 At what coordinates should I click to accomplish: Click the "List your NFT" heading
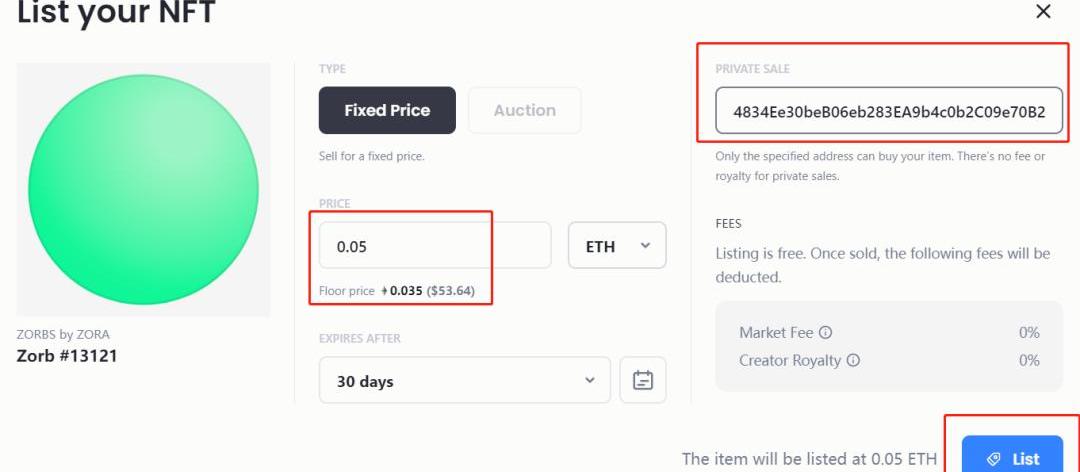point(116,13)
